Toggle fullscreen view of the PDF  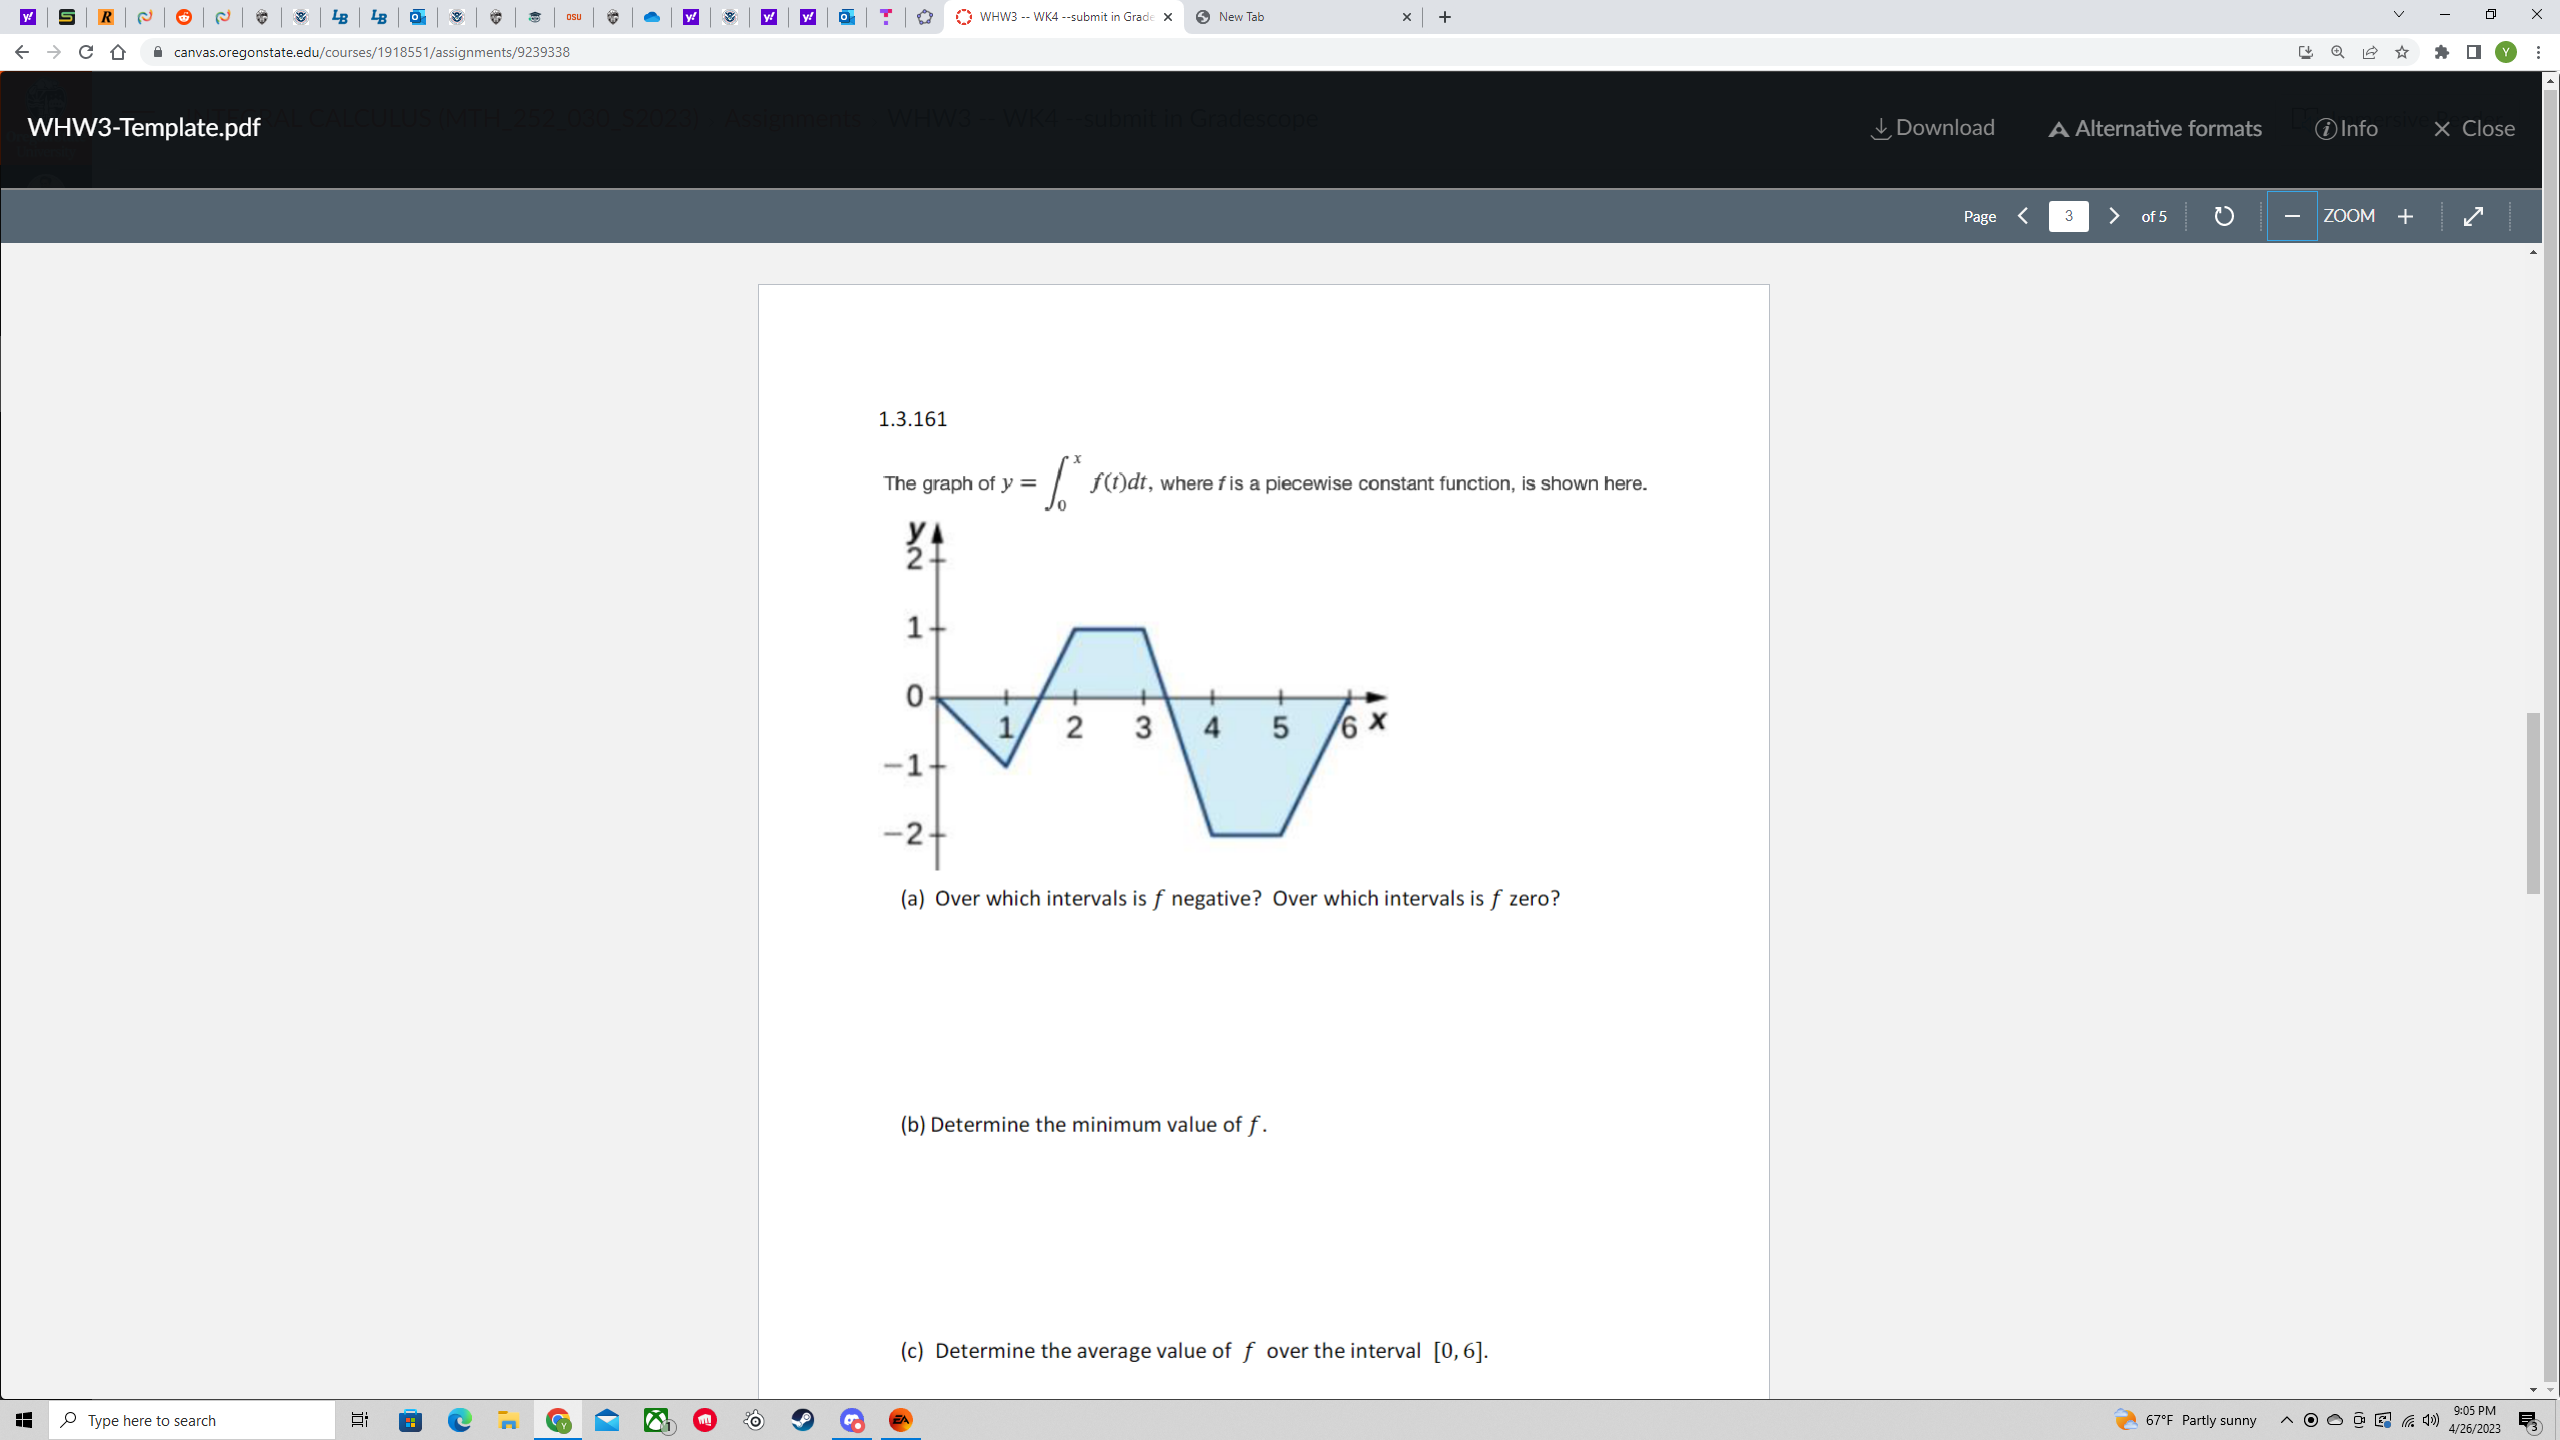pos(2473,216)
